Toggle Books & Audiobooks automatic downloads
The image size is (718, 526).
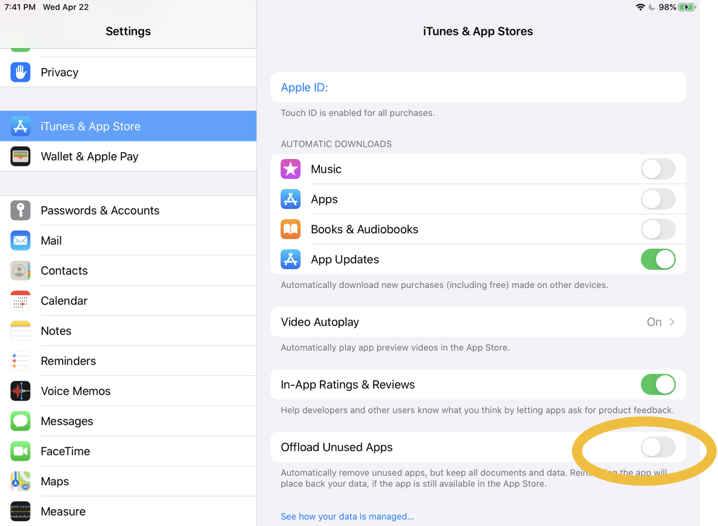tap(657, 229)
